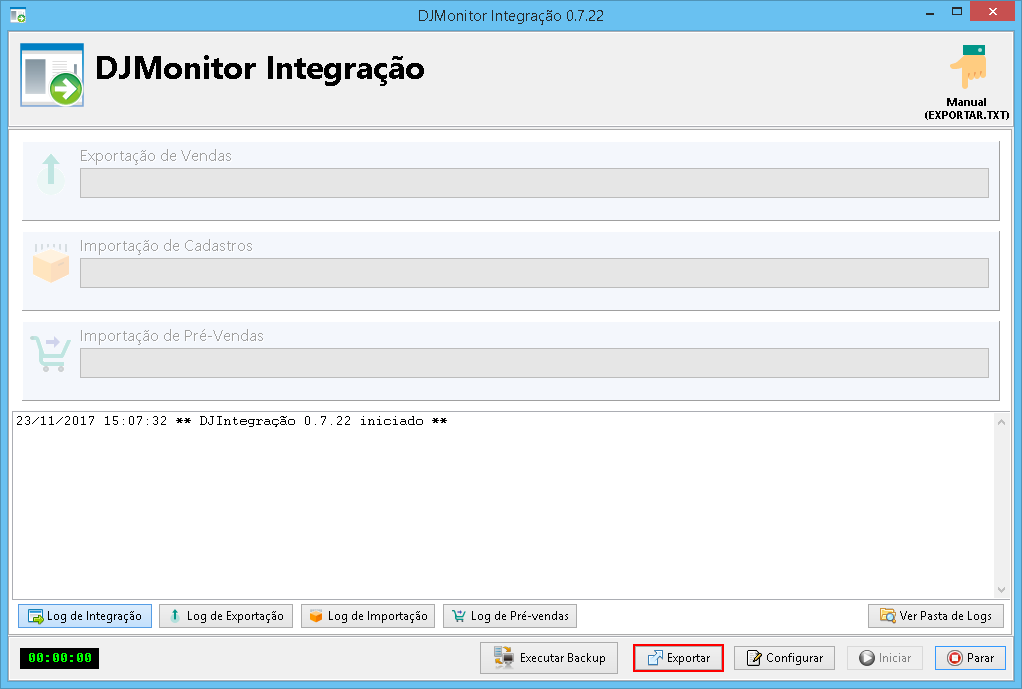Click the Ver Pasta de Logs button

tap(936, 616)
